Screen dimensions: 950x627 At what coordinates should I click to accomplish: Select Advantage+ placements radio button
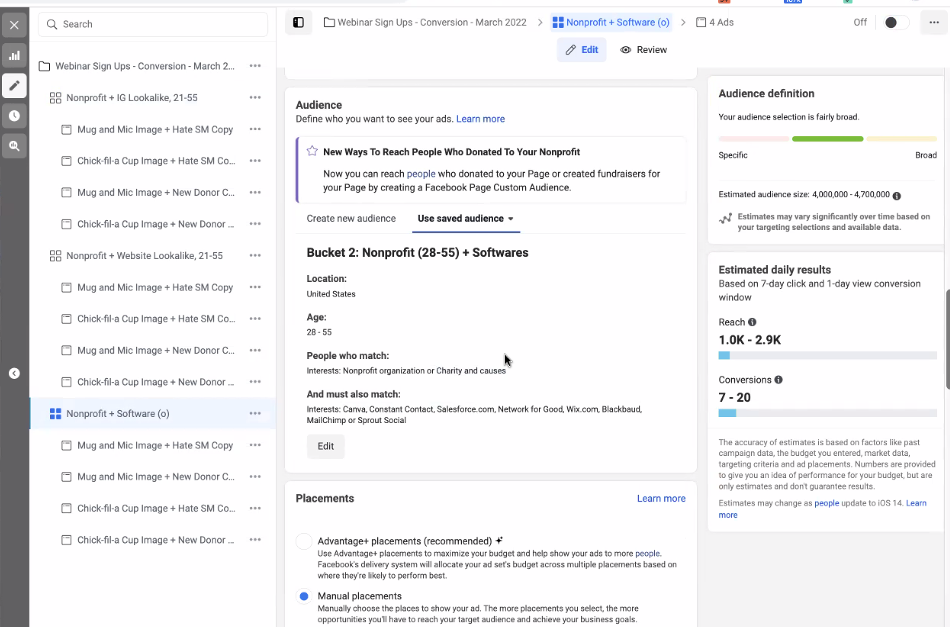(x=304, y=541)
